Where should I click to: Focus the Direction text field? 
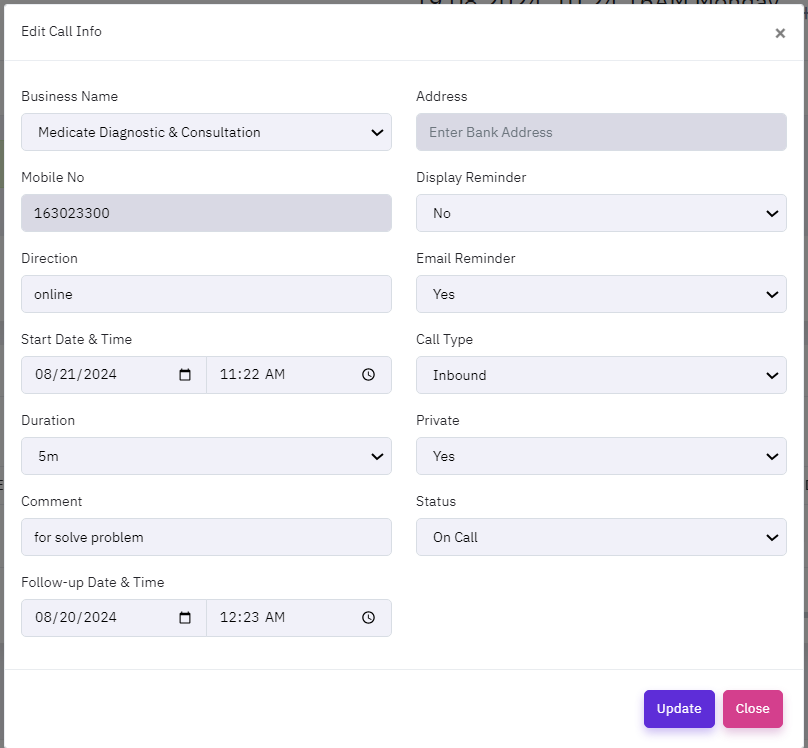[206, 294]
